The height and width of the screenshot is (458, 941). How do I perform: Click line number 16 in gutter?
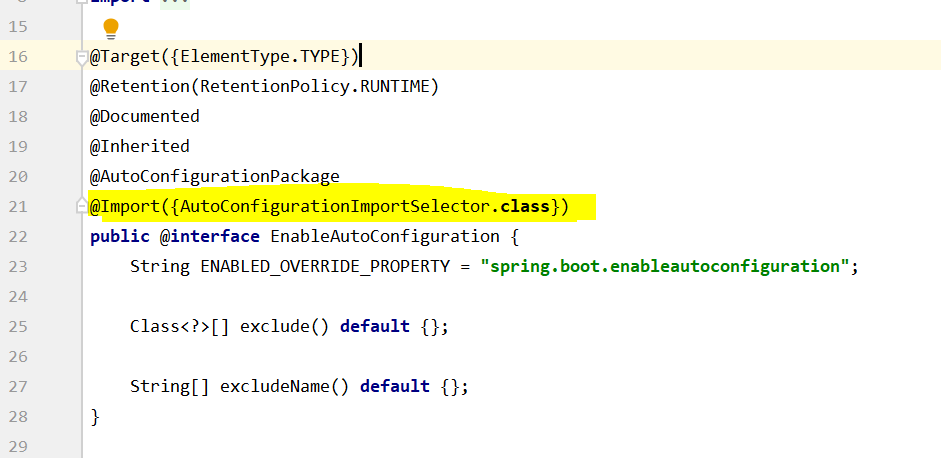tap(19, 56)
